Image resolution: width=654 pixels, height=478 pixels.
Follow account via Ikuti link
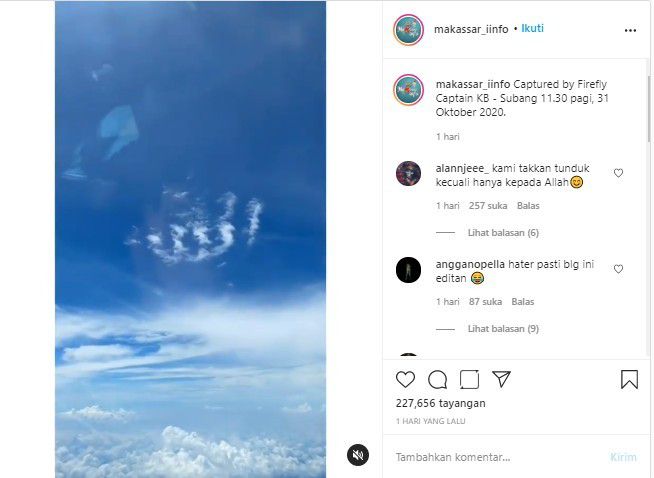tap(532, 28)
